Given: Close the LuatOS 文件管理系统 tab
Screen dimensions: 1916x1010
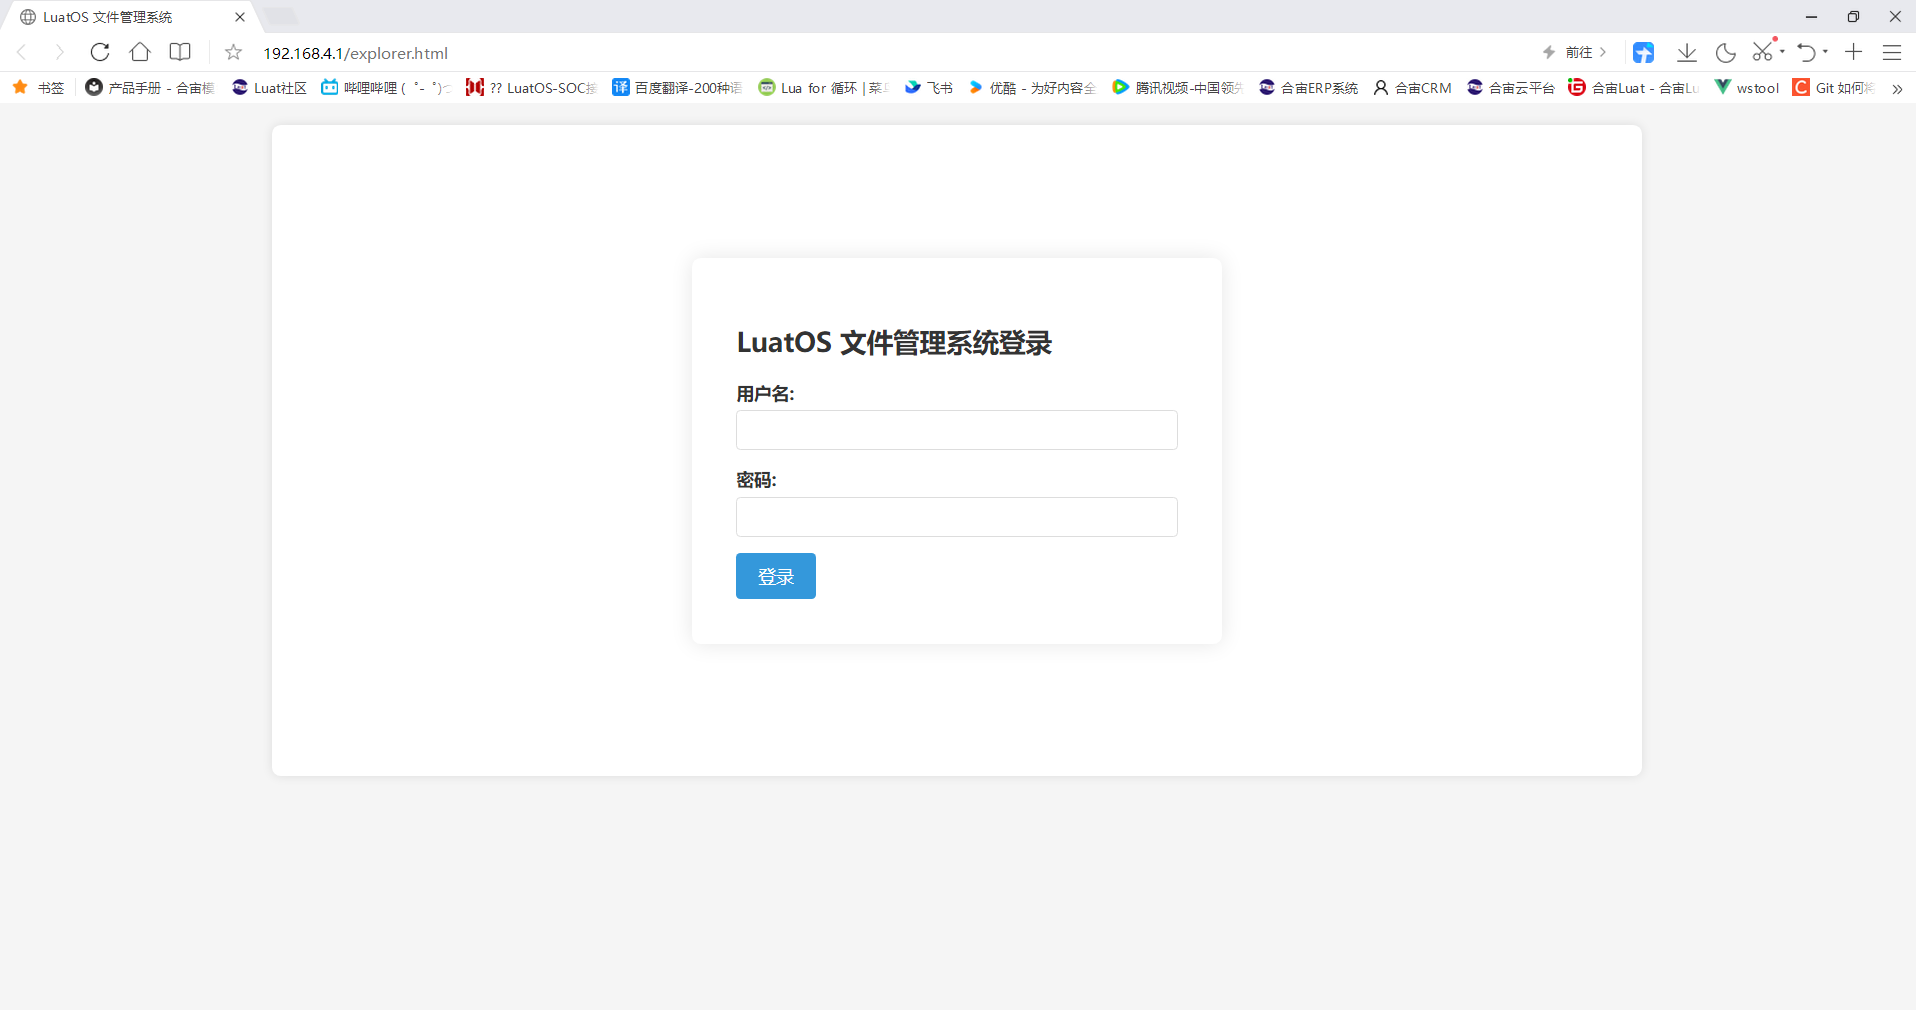Looking at the screenshot, I should click(x=240, y=17).
